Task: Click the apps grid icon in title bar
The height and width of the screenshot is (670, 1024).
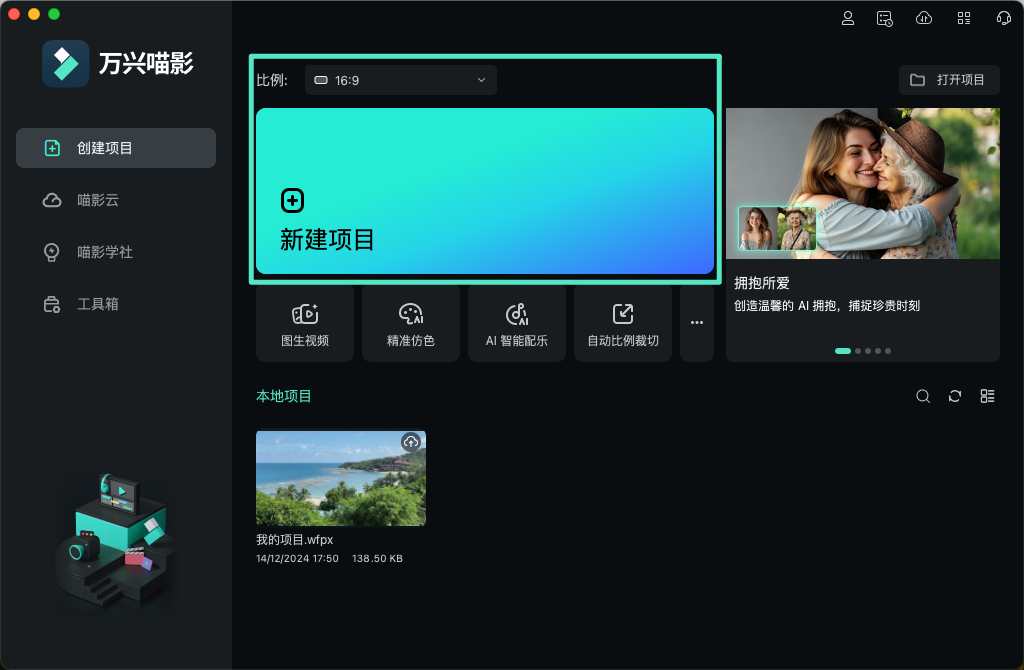Action: (964, 17)
